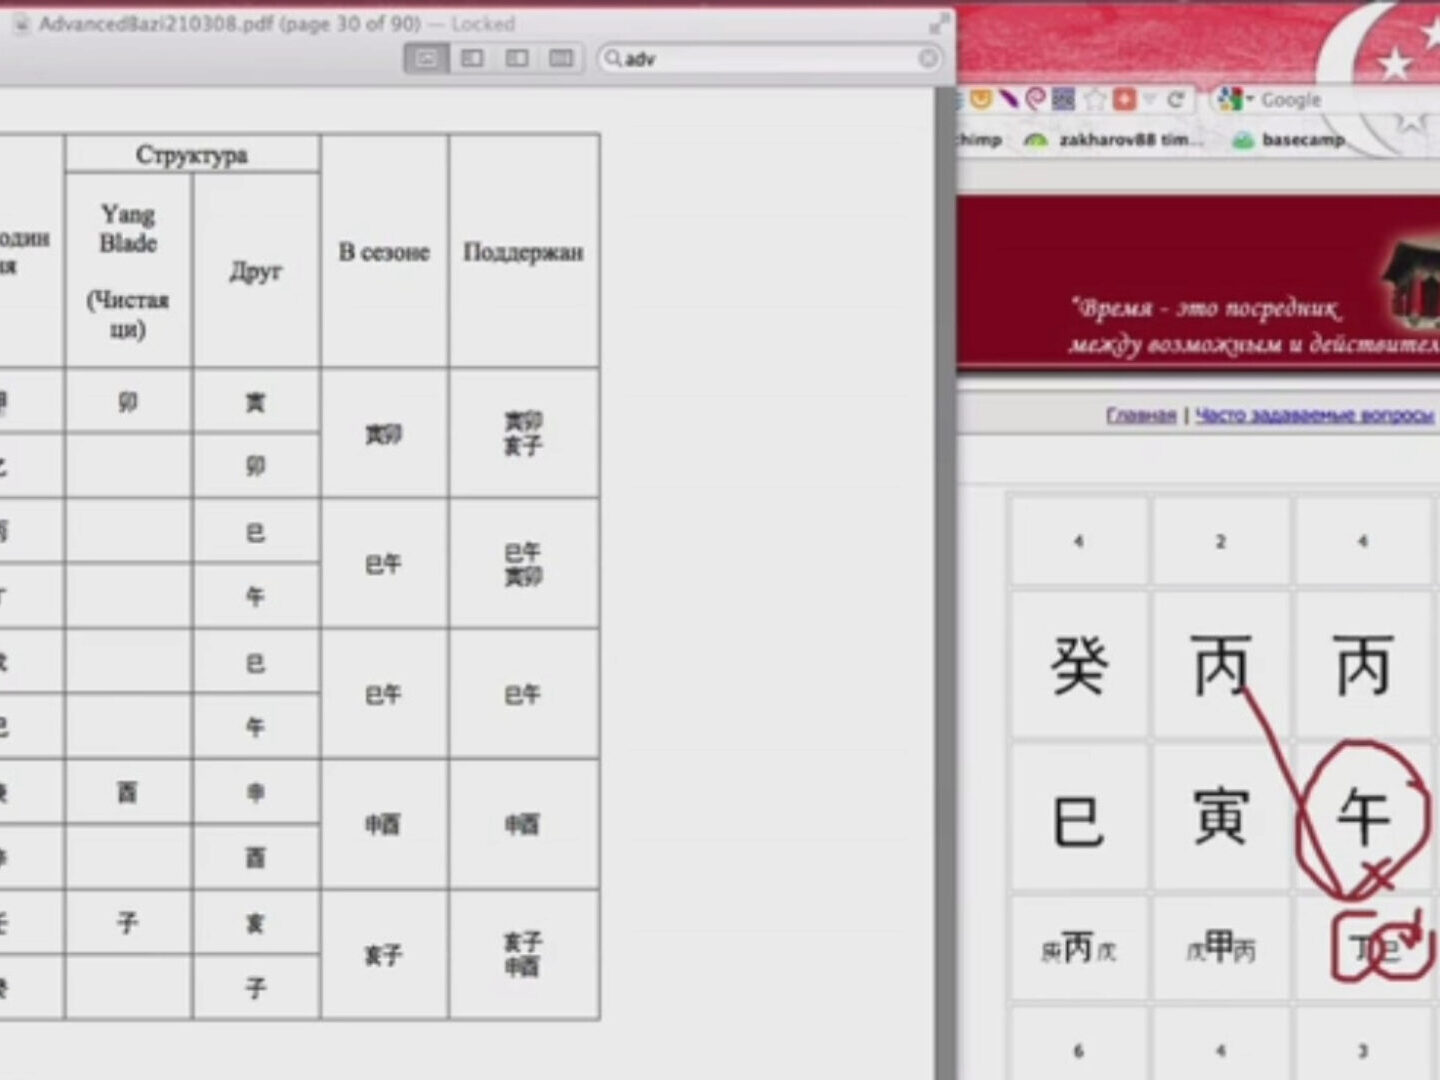Click the 'Главная' link
Viewport: 1440px width, 1080px height.
[x=1140, y=415]
